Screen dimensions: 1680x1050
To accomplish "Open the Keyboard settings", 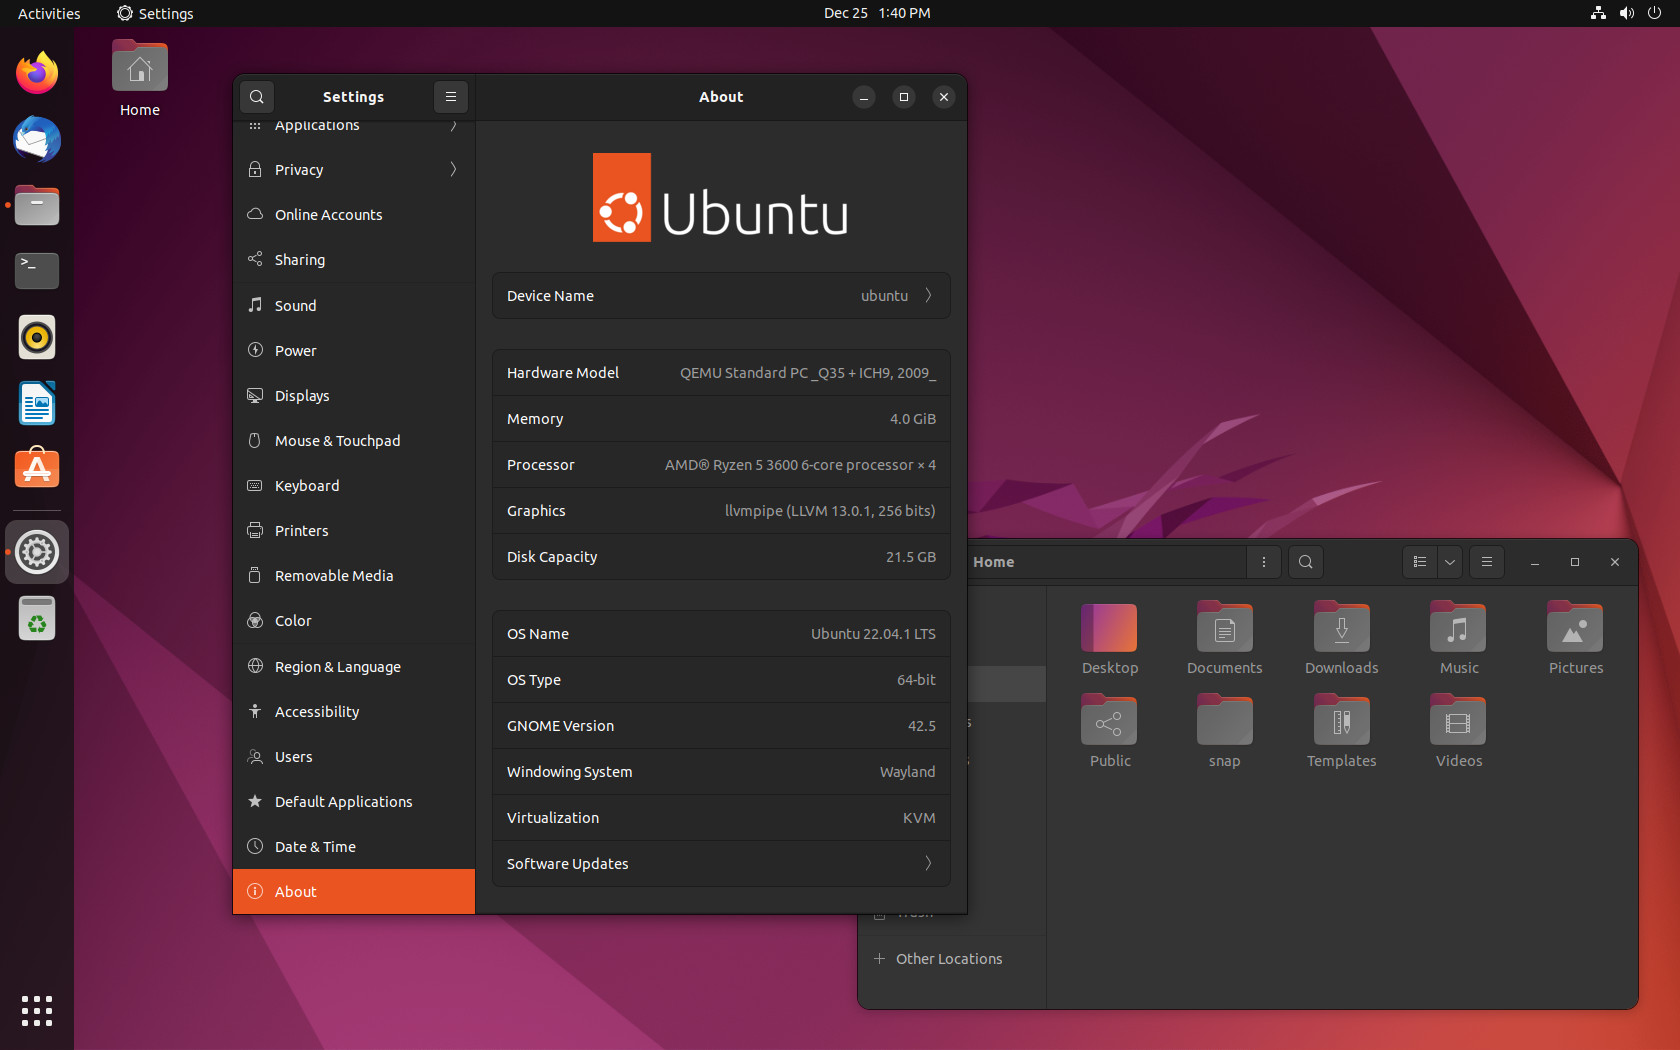I will tap(354, 486).
